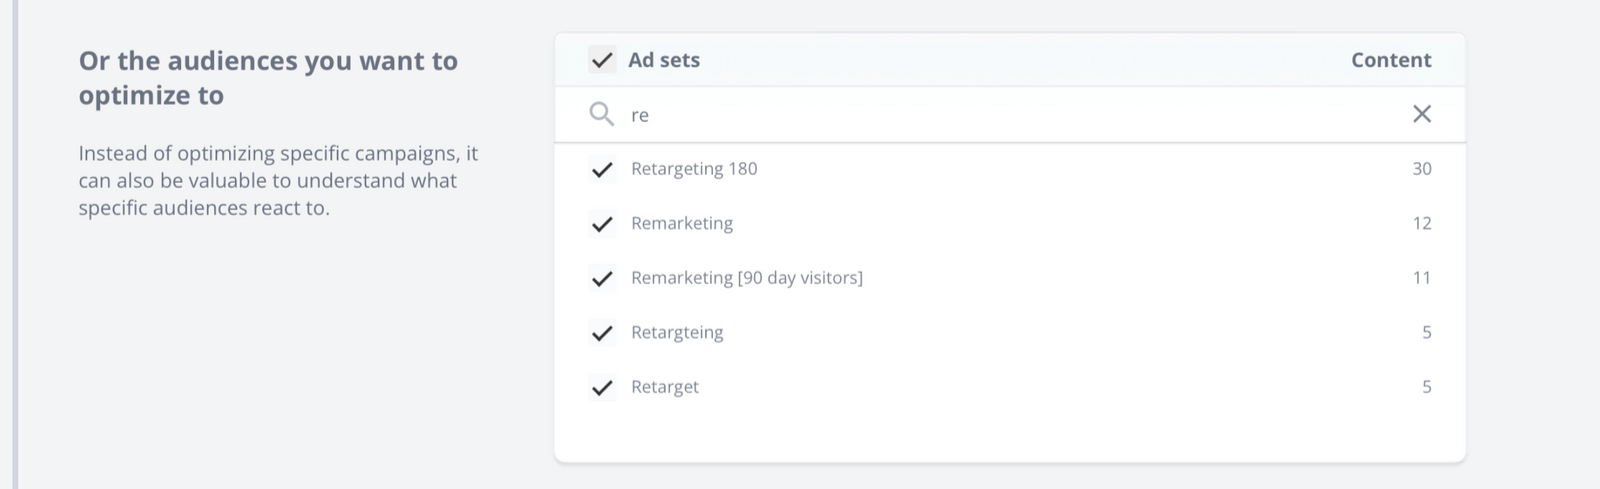Uncheck the Retargteing checkbox
This screenshot has width=1600, height=489.
[602, 332]
